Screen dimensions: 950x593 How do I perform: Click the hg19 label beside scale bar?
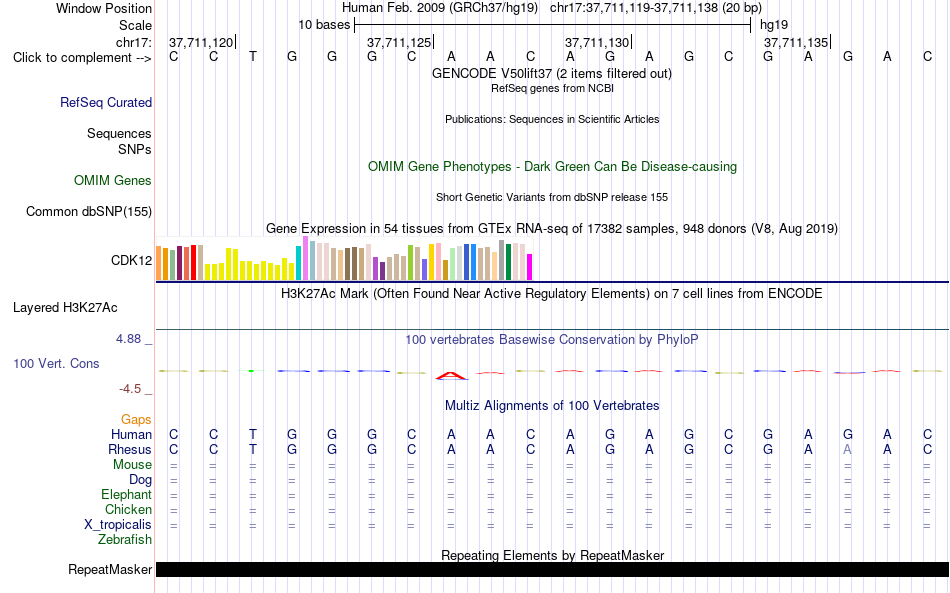coord(774,25)
